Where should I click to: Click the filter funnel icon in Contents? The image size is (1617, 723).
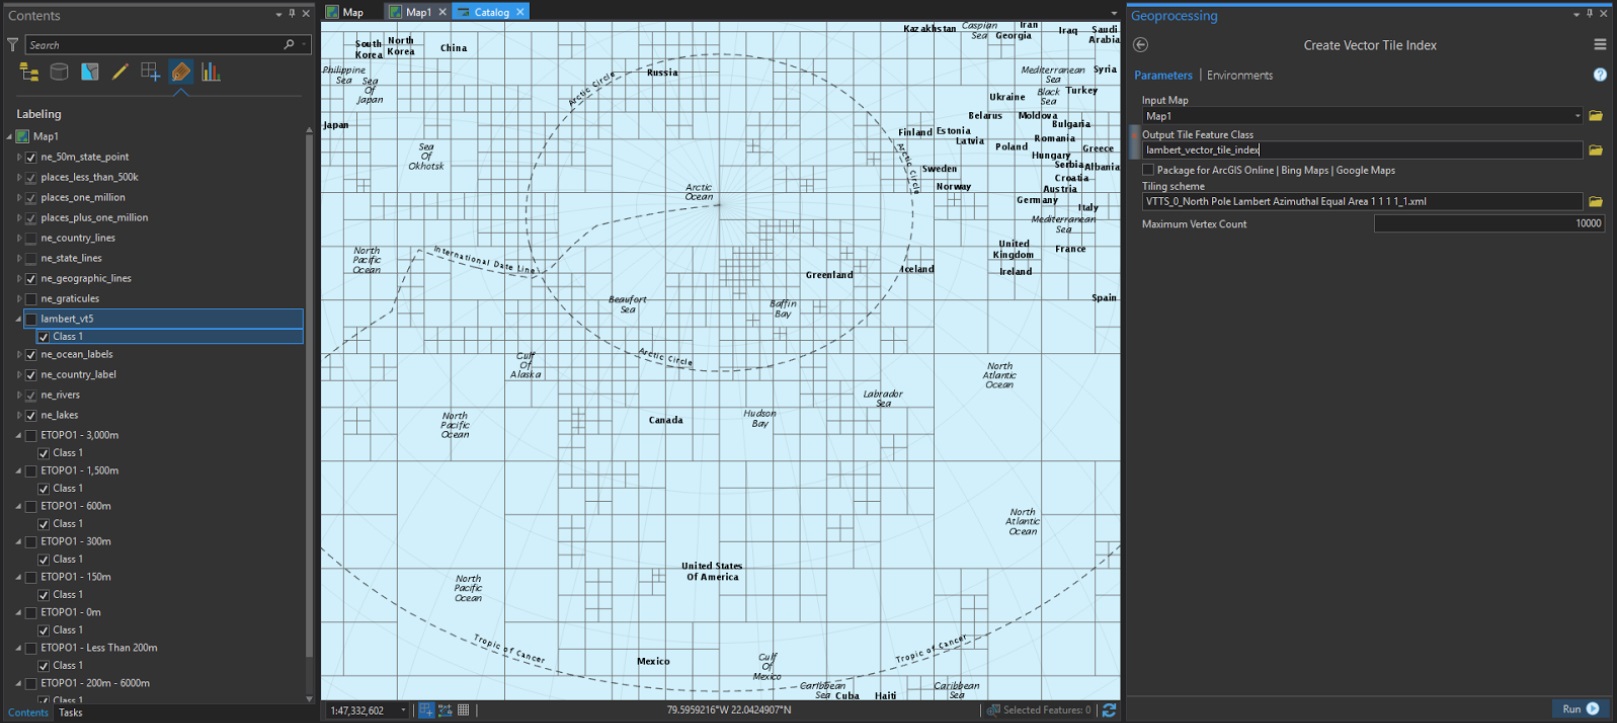click(x=12, y=45)
